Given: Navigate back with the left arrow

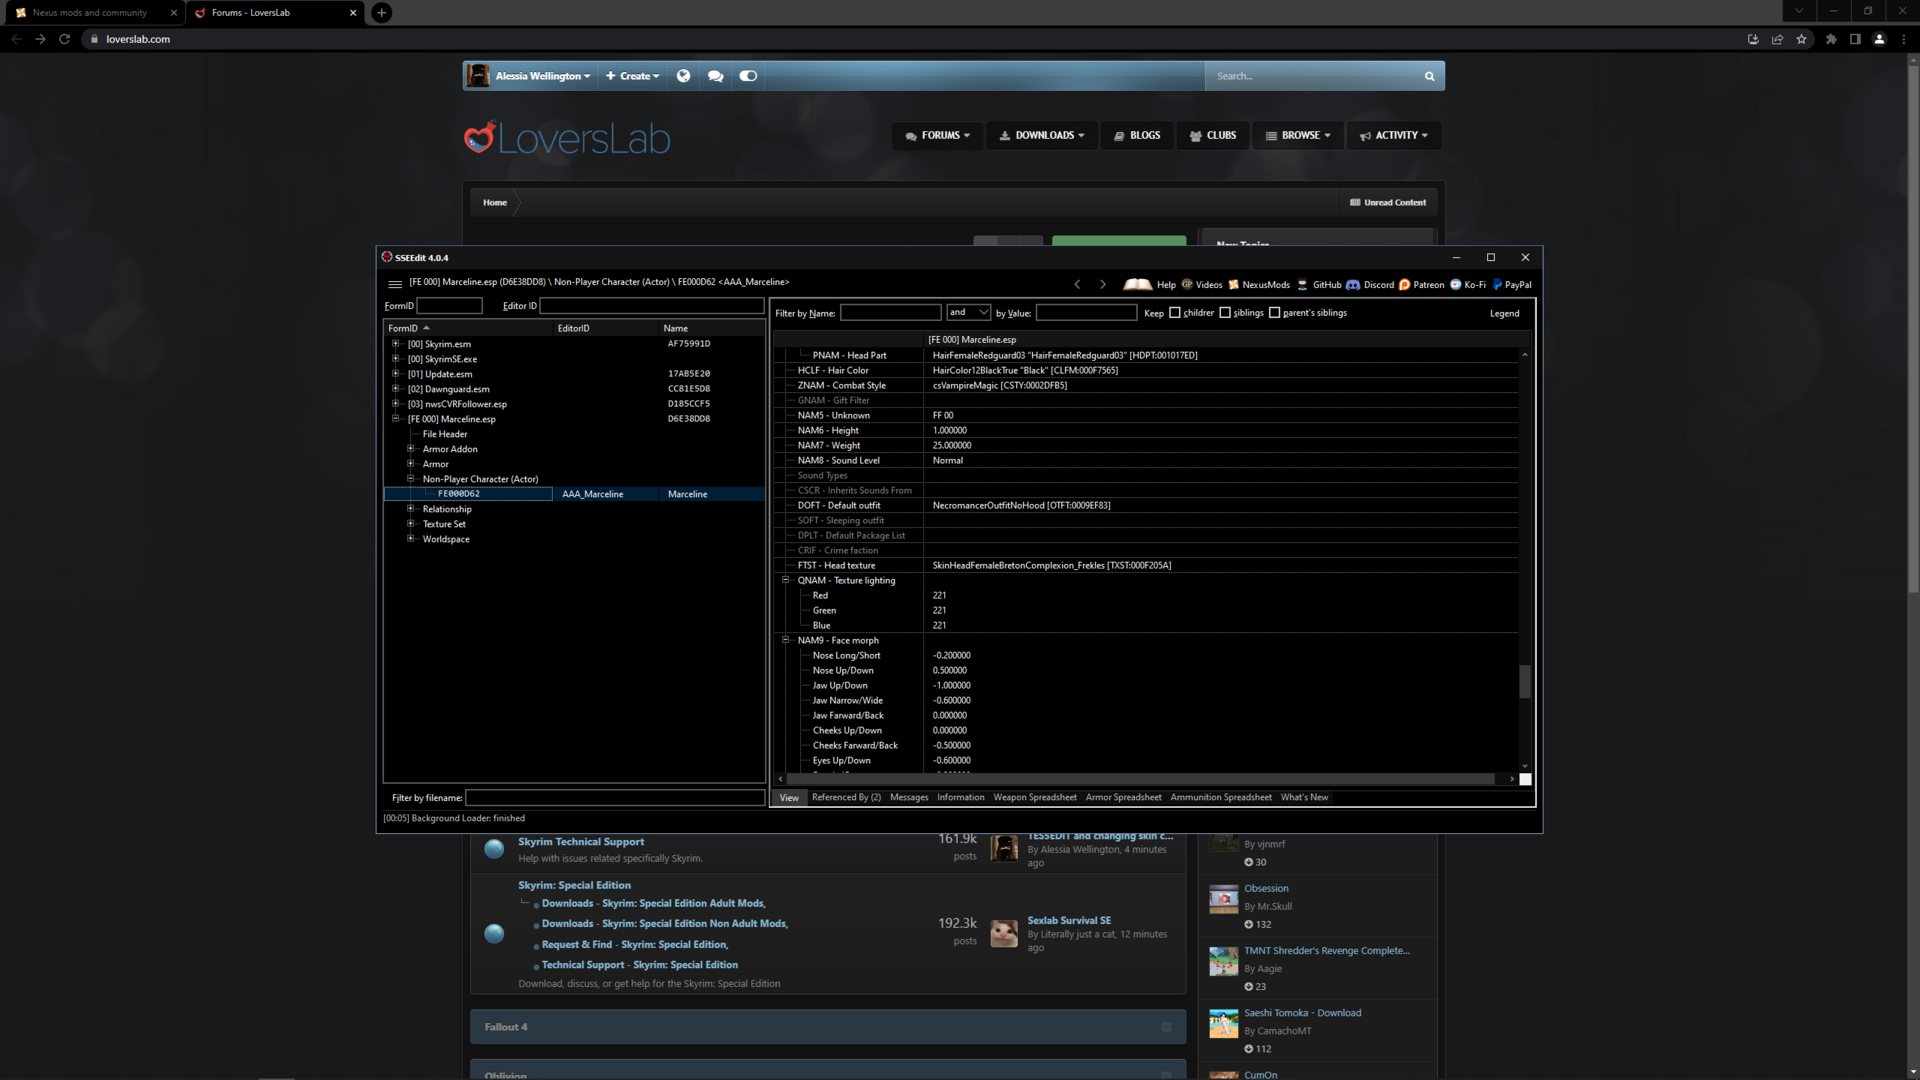Looking at the screenshot, I should pos(1077,285).
